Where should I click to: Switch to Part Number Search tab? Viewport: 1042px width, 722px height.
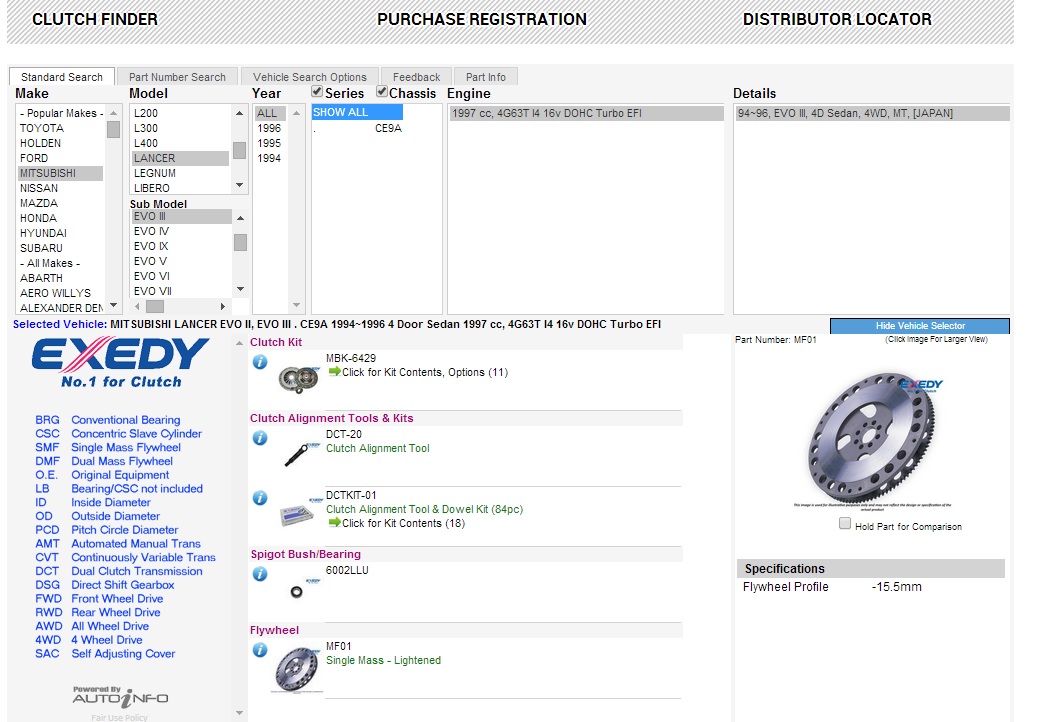[177, 77]
